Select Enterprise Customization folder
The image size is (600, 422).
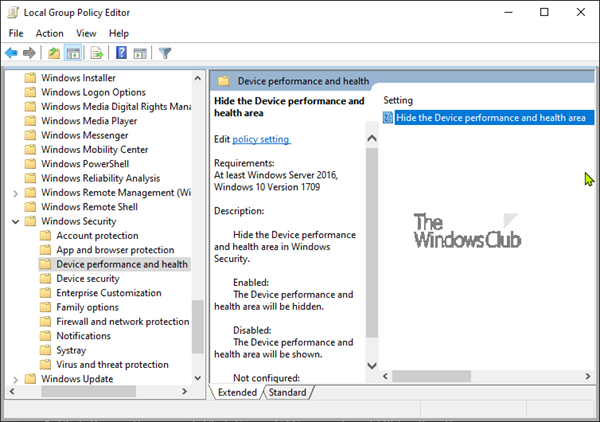109,293
